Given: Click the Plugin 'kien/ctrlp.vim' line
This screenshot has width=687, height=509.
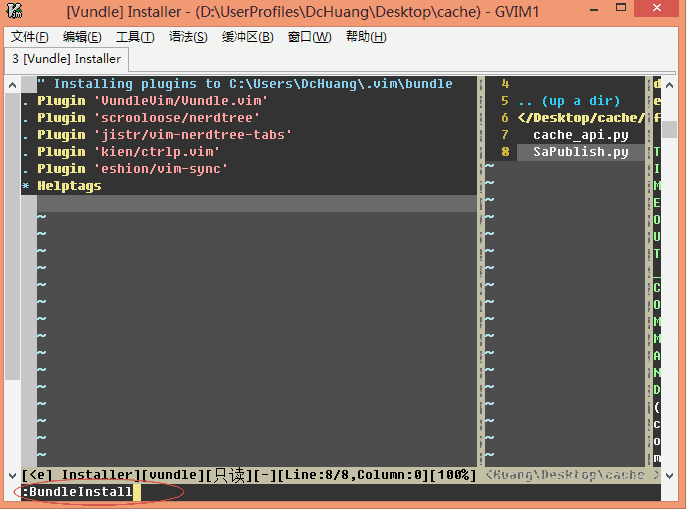Looking at the screenshot, I should 128,152.
